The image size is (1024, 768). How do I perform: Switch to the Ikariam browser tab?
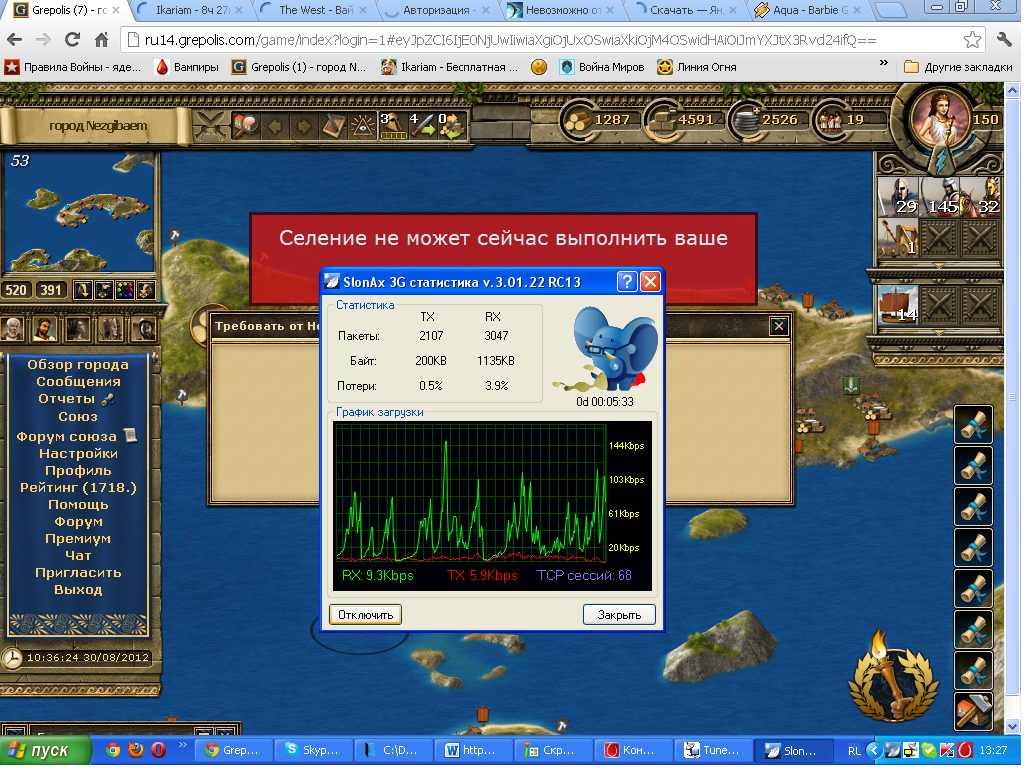(x=190, y=10)
